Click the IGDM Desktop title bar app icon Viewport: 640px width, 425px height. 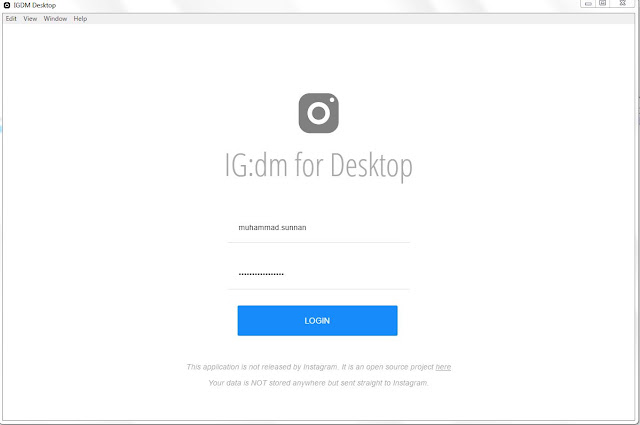click(7, 5)
